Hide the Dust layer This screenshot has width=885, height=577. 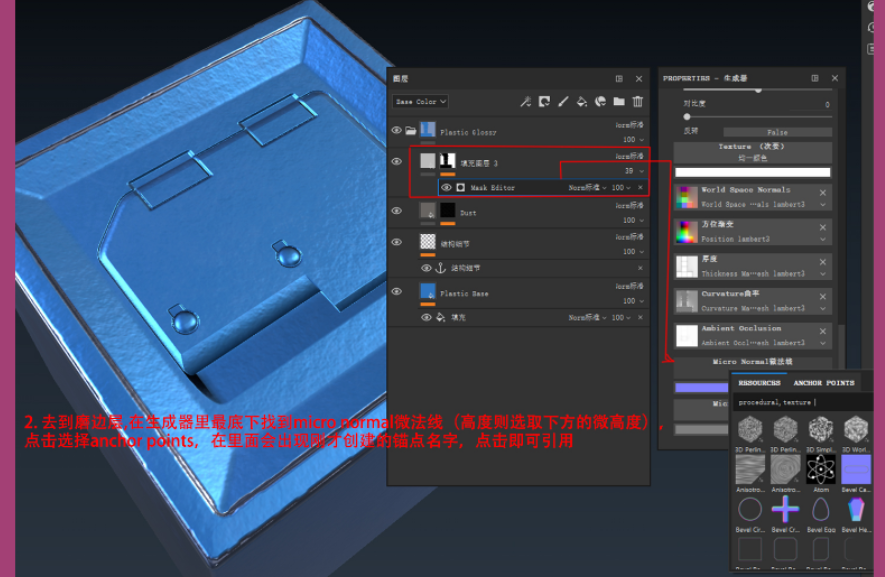pos(397,211)
